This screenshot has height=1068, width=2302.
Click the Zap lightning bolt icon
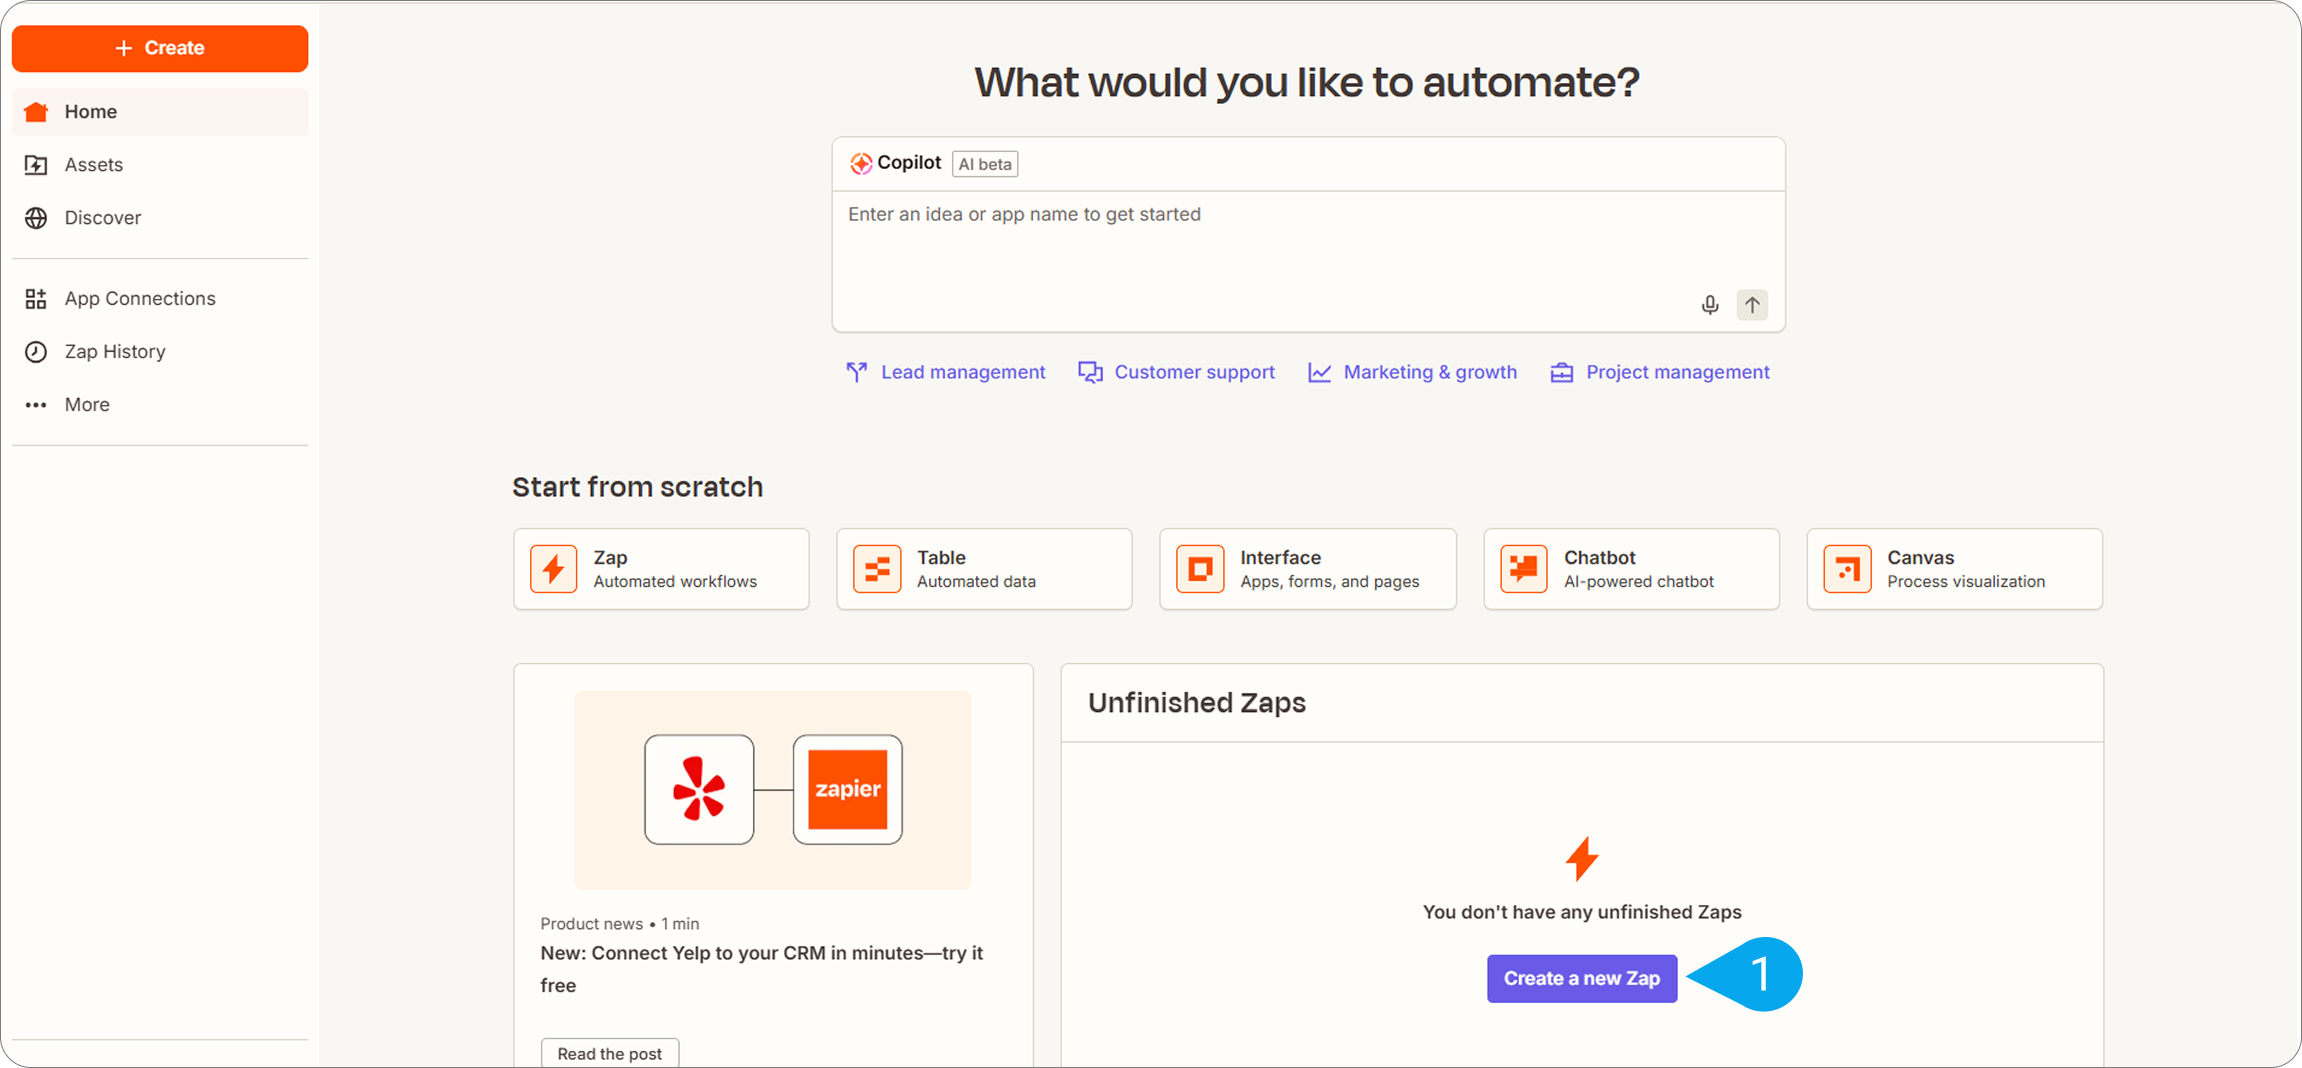coord(553,569)
